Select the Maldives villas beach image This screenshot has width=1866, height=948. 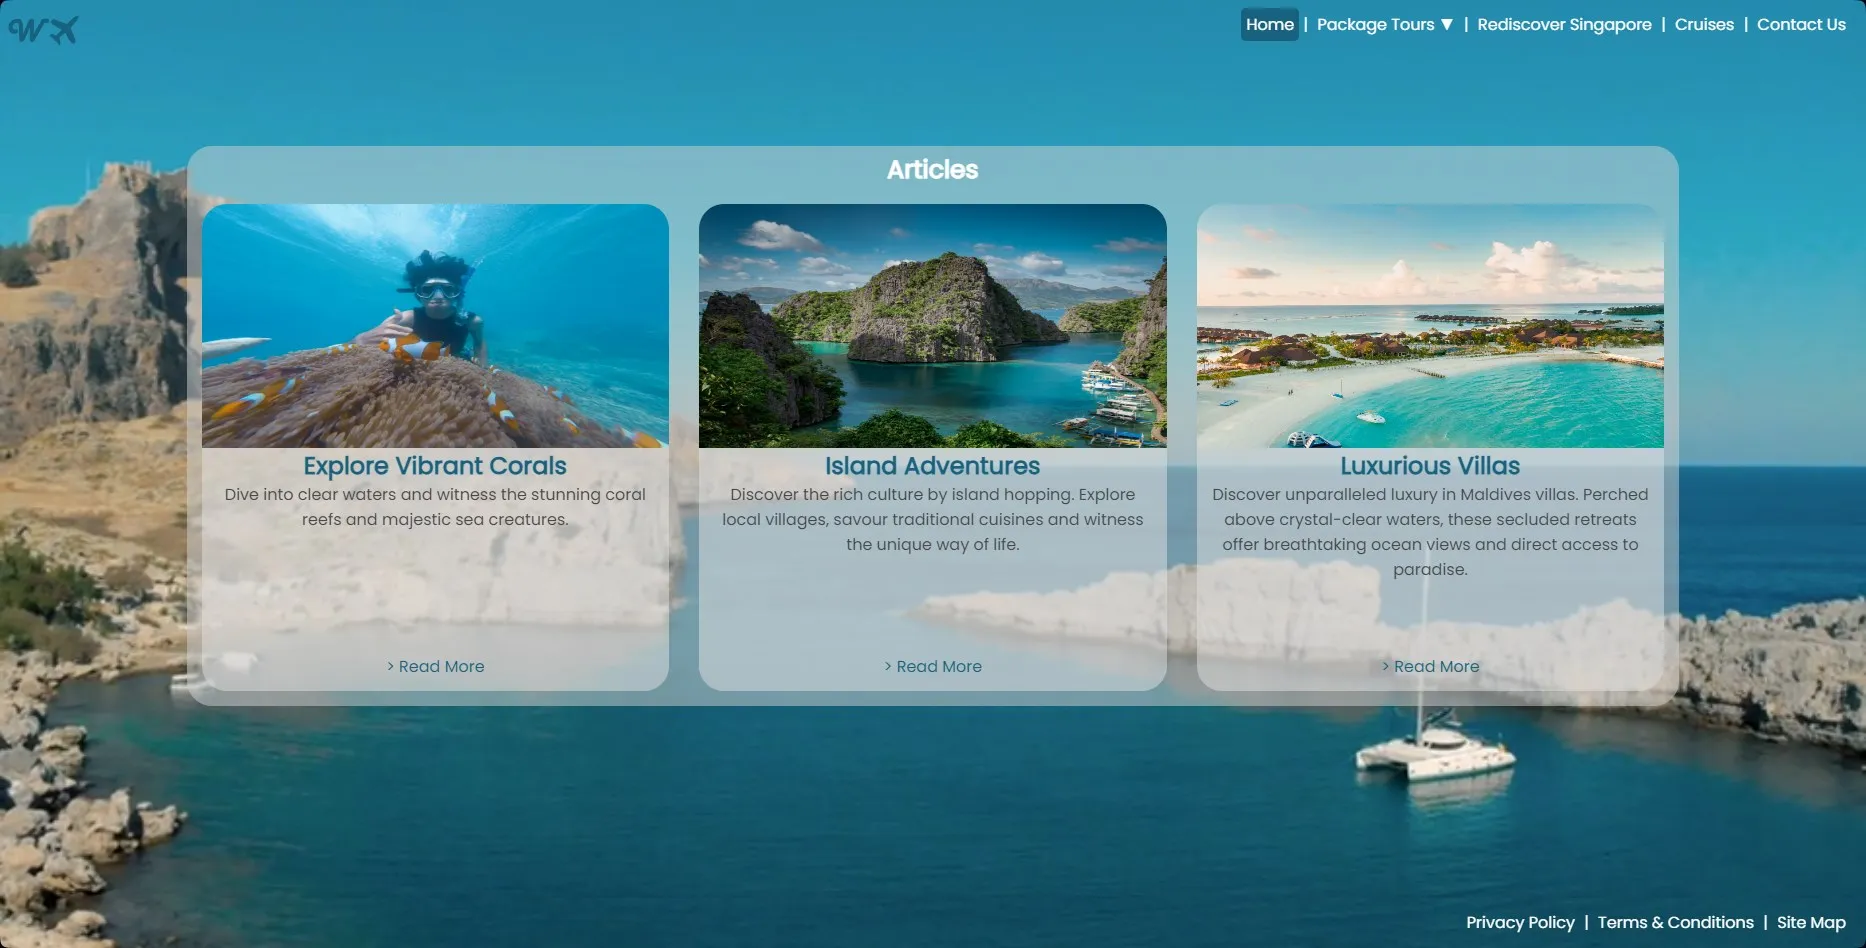[1430, 326]
